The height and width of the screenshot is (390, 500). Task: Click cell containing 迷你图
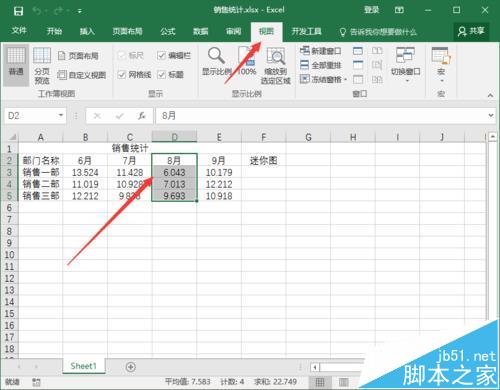tap(264, 161)
